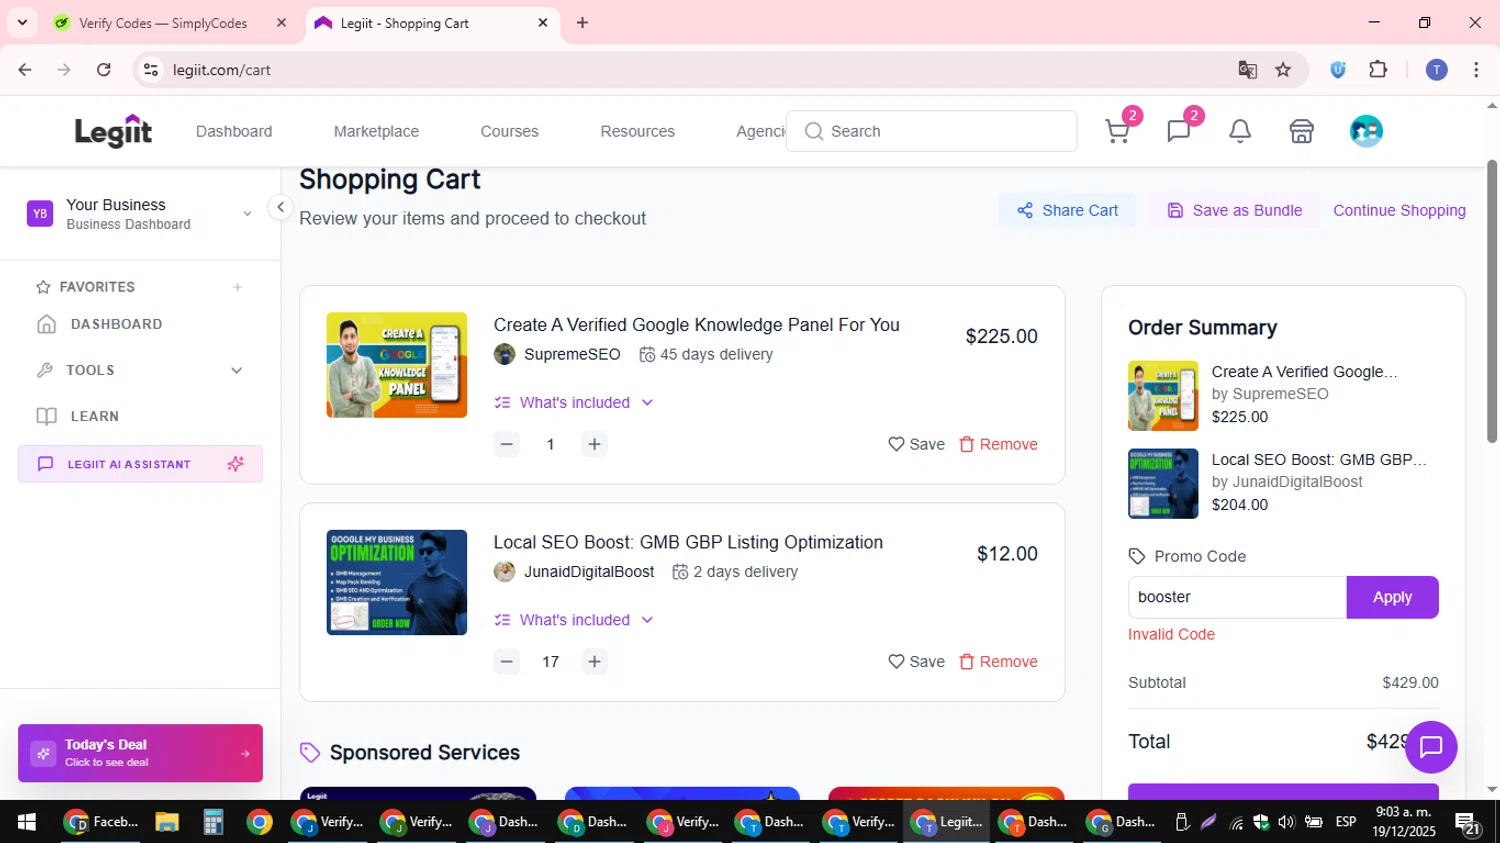Save the Local SEO Boost item
The image size is (1500, 843).
pos(916,661)
